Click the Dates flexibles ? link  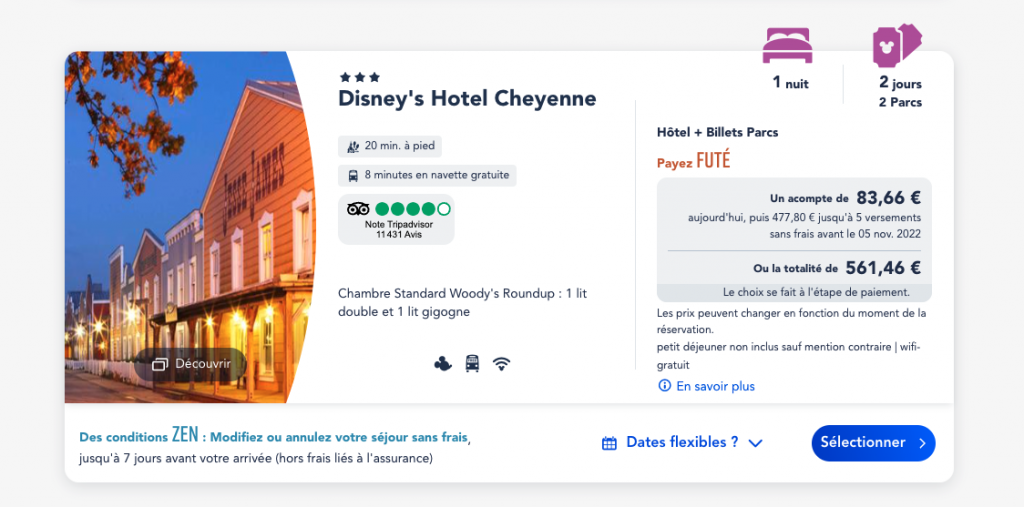coord(682,442)
